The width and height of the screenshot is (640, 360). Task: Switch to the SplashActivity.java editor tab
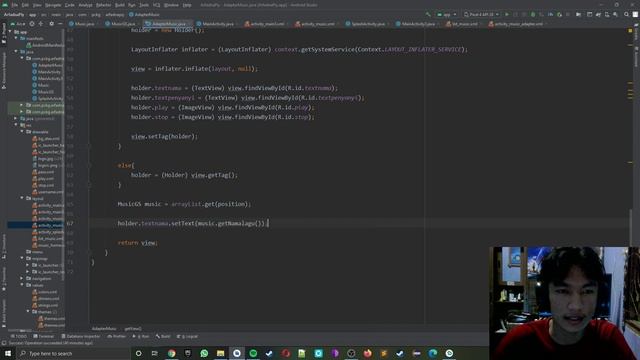[365, 24]
